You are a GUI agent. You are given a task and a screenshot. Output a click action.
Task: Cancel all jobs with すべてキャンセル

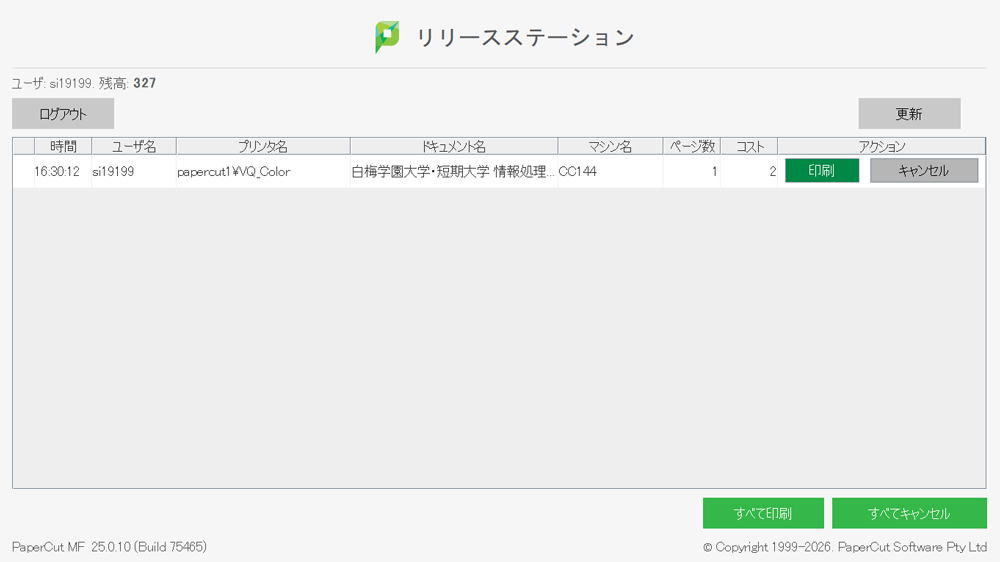pos(909,513)
